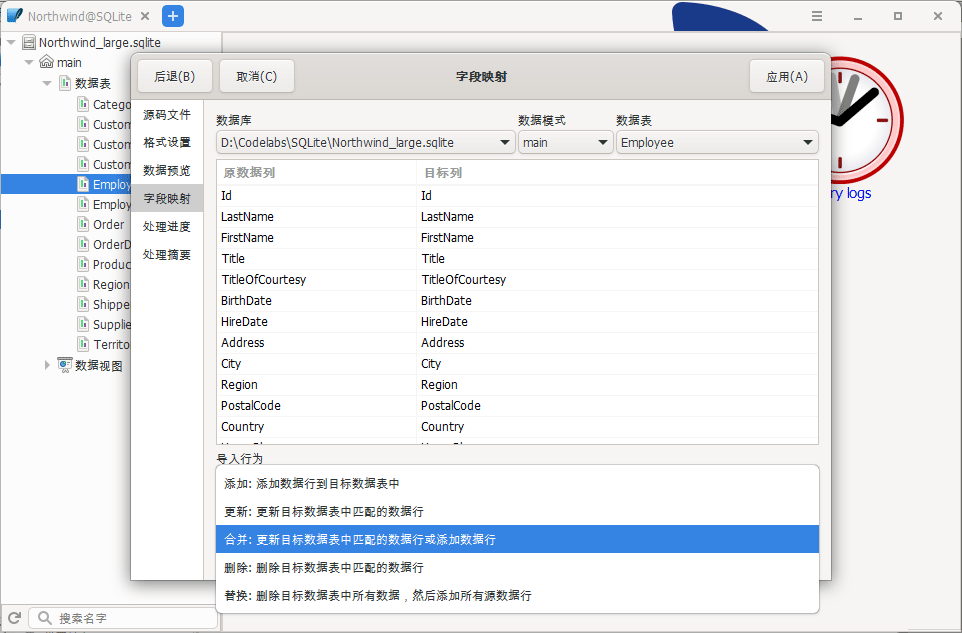
Task: Open the hamburger menu in title bar
Action: click(817, 16)
